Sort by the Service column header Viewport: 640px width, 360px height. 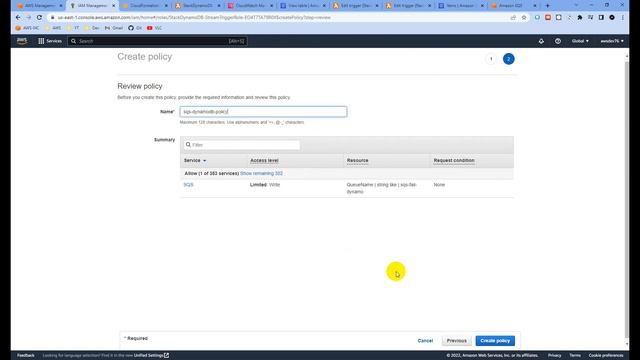click(195, 160)
